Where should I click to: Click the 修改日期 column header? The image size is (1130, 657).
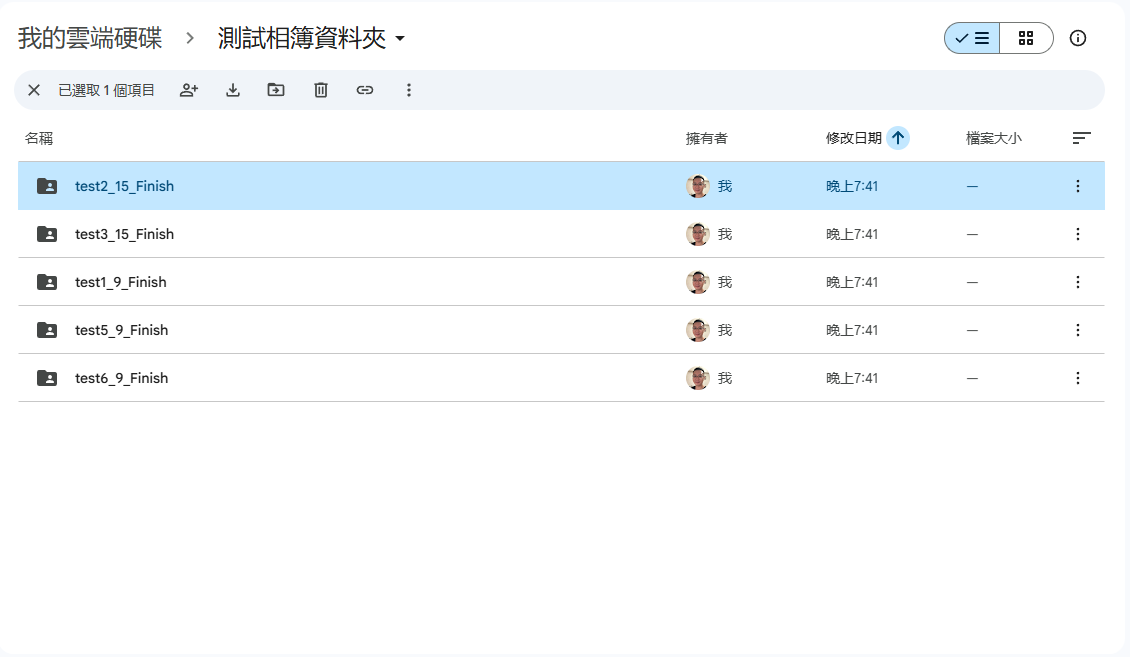pos(853,138)
